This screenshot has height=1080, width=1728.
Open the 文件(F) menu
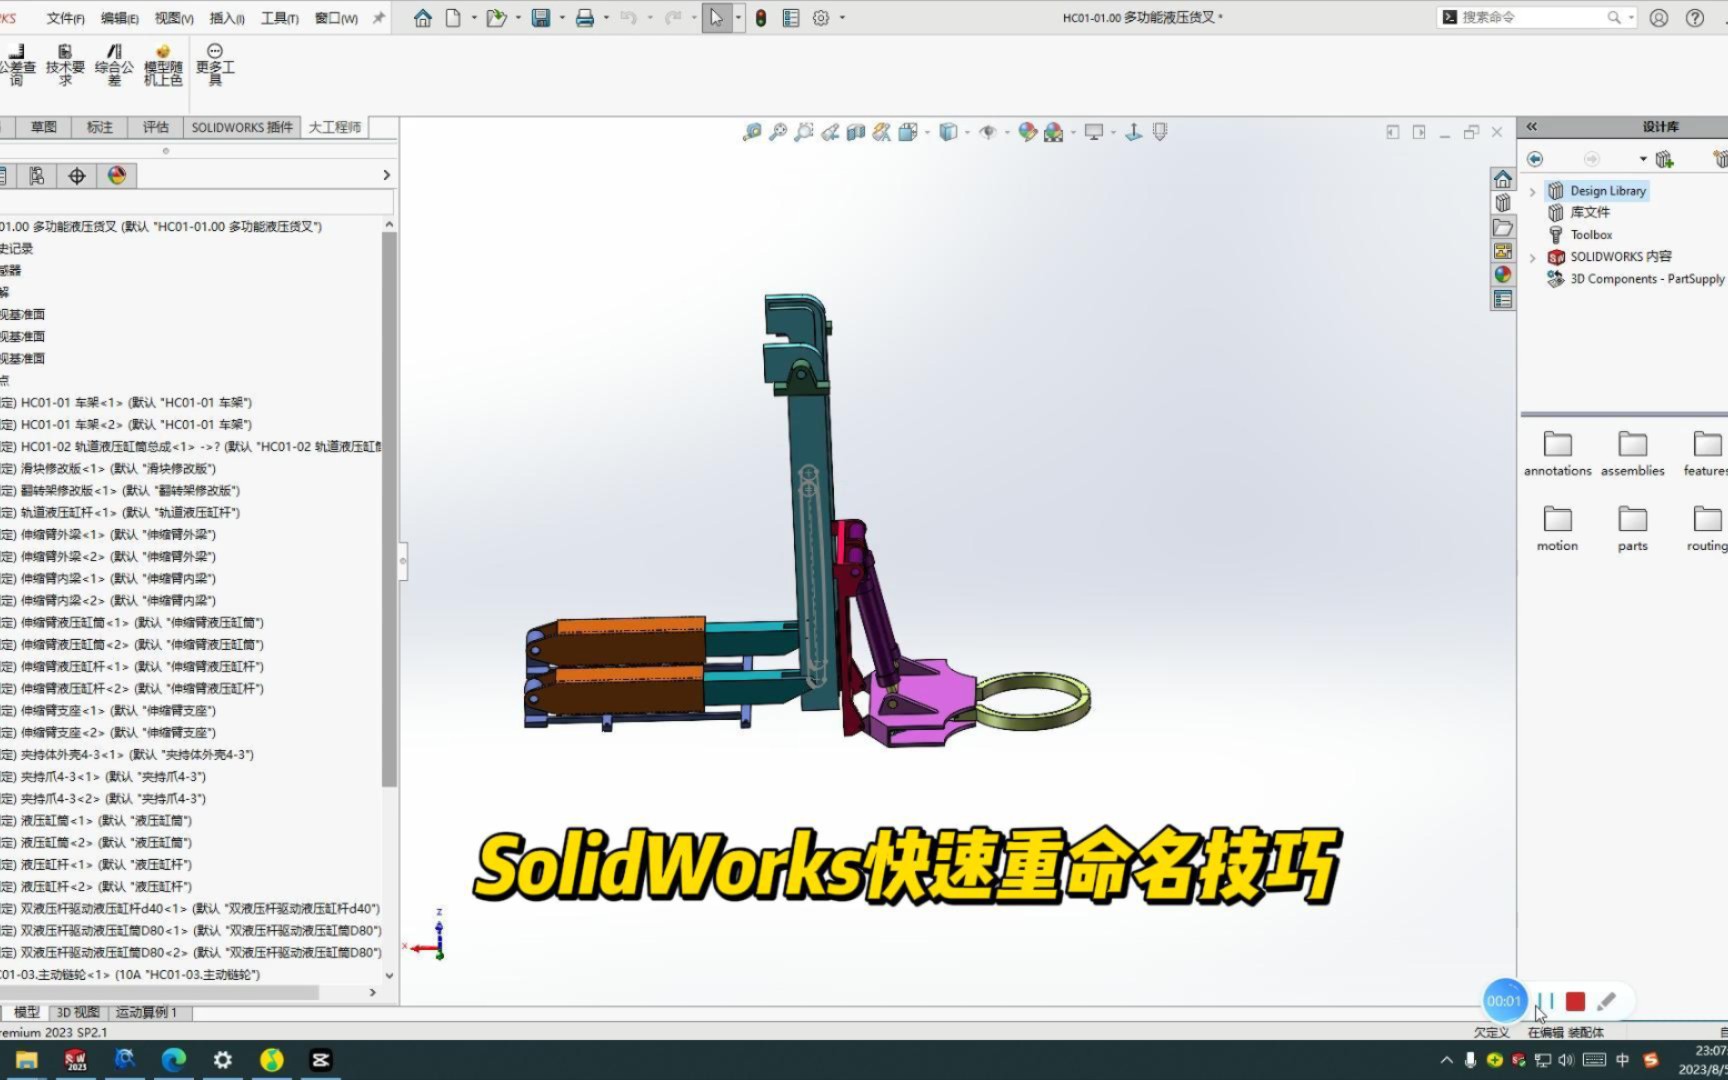click(x=65, y=18)
